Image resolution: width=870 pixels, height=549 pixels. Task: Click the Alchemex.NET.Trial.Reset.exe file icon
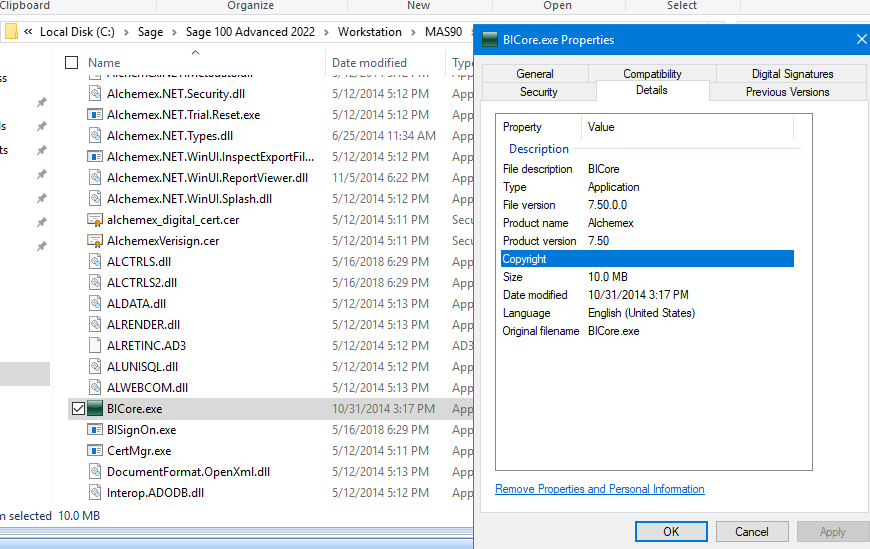tap(95, 114)
